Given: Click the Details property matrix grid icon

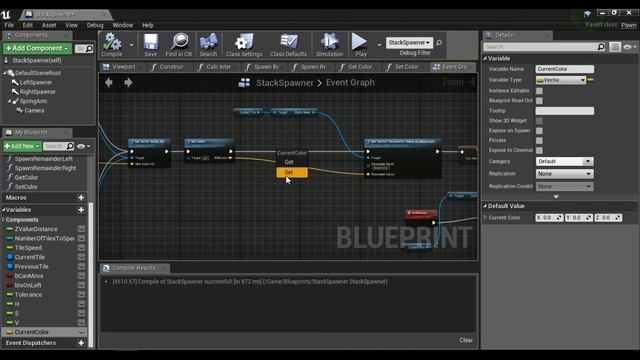Looking at the screenshot, I should point(615,47).
